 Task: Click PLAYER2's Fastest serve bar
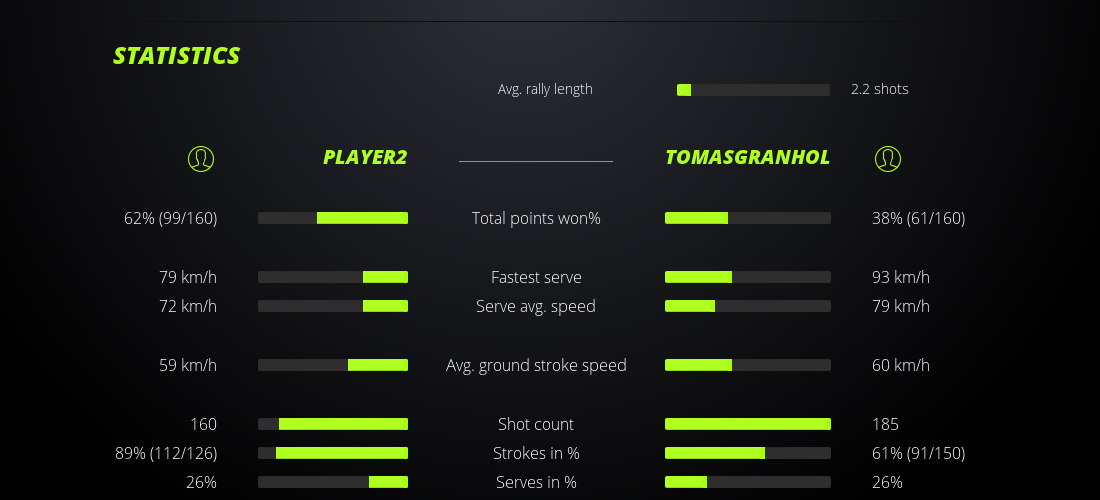pos(333,277)
